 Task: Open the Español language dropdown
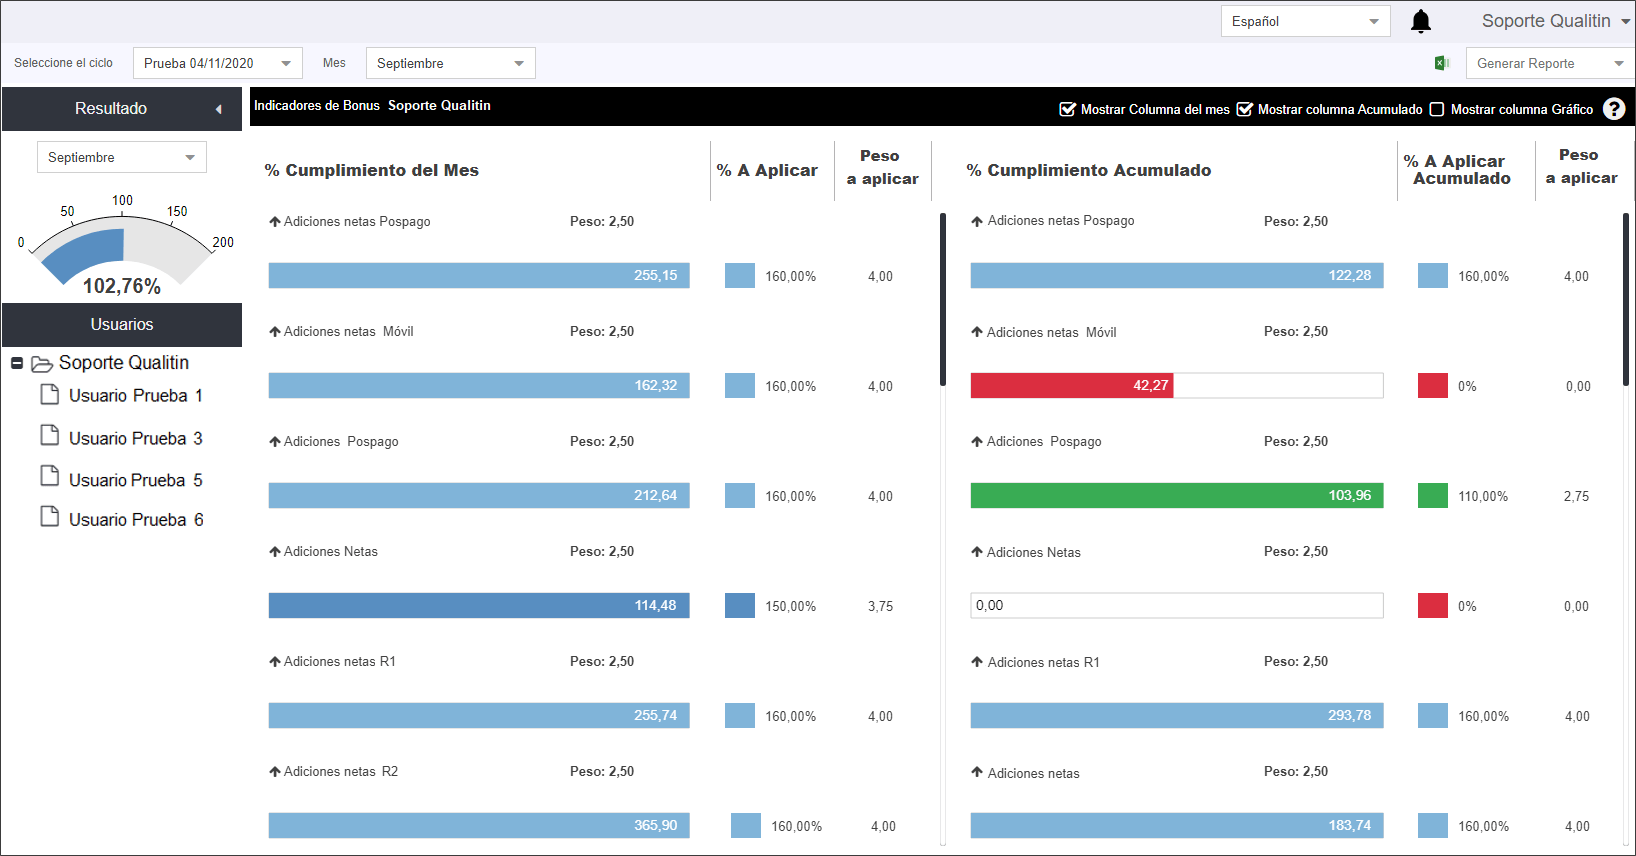pyautogui.click(x=1305, y=21)
